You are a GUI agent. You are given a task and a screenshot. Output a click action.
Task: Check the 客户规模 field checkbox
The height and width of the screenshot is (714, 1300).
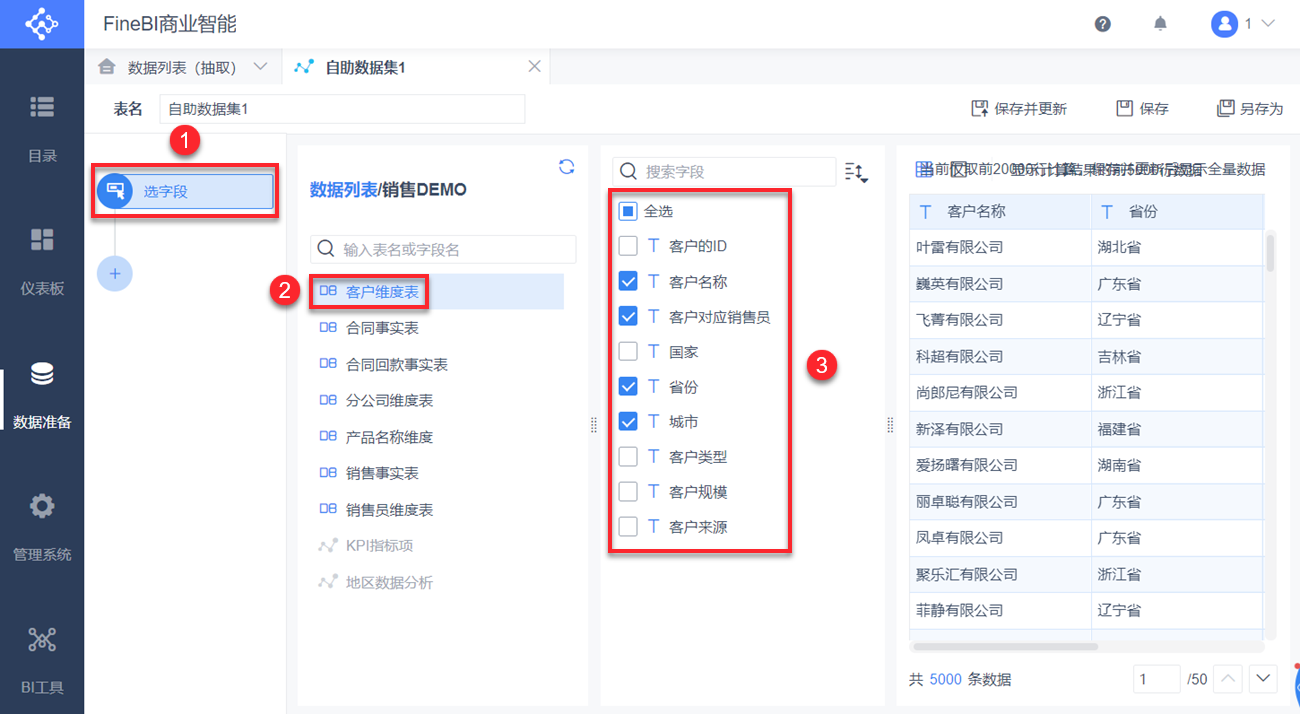tap(628, 492)
